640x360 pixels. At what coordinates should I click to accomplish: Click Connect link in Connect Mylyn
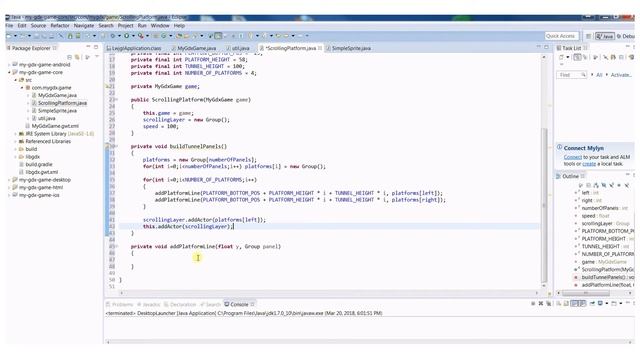572,157
